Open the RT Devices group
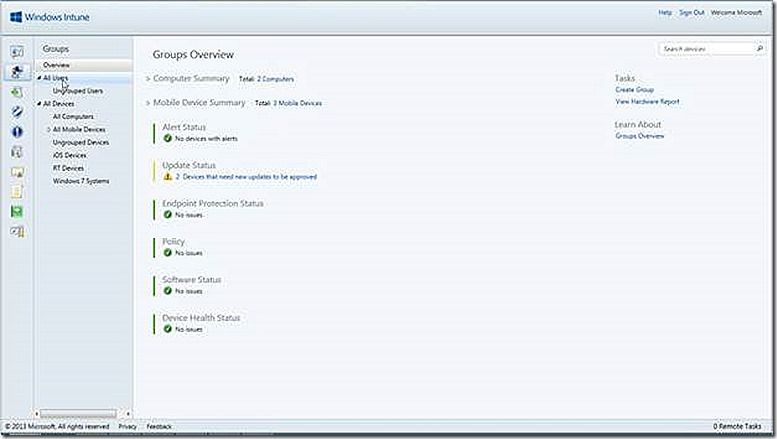777x439 pixels. pos(68,168)
